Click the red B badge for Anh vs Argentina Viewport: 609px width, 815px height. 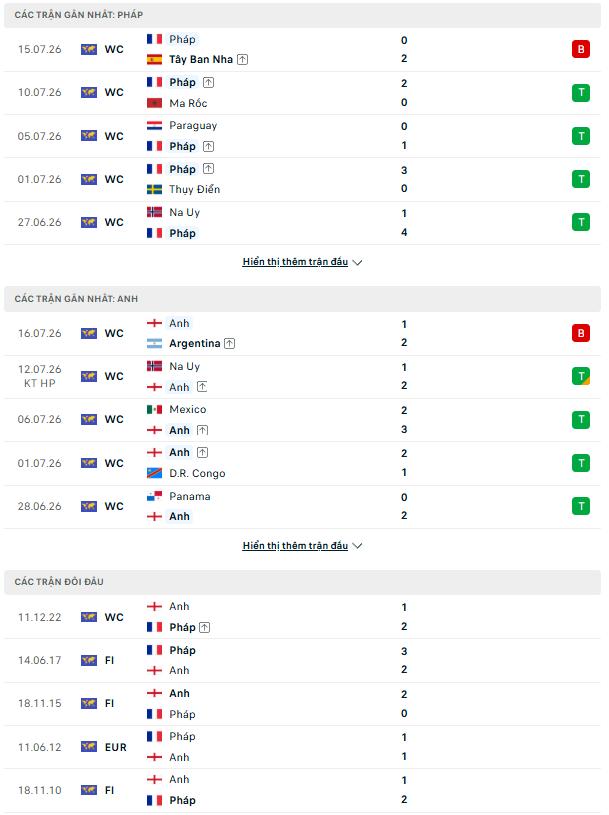click(580, 333)
